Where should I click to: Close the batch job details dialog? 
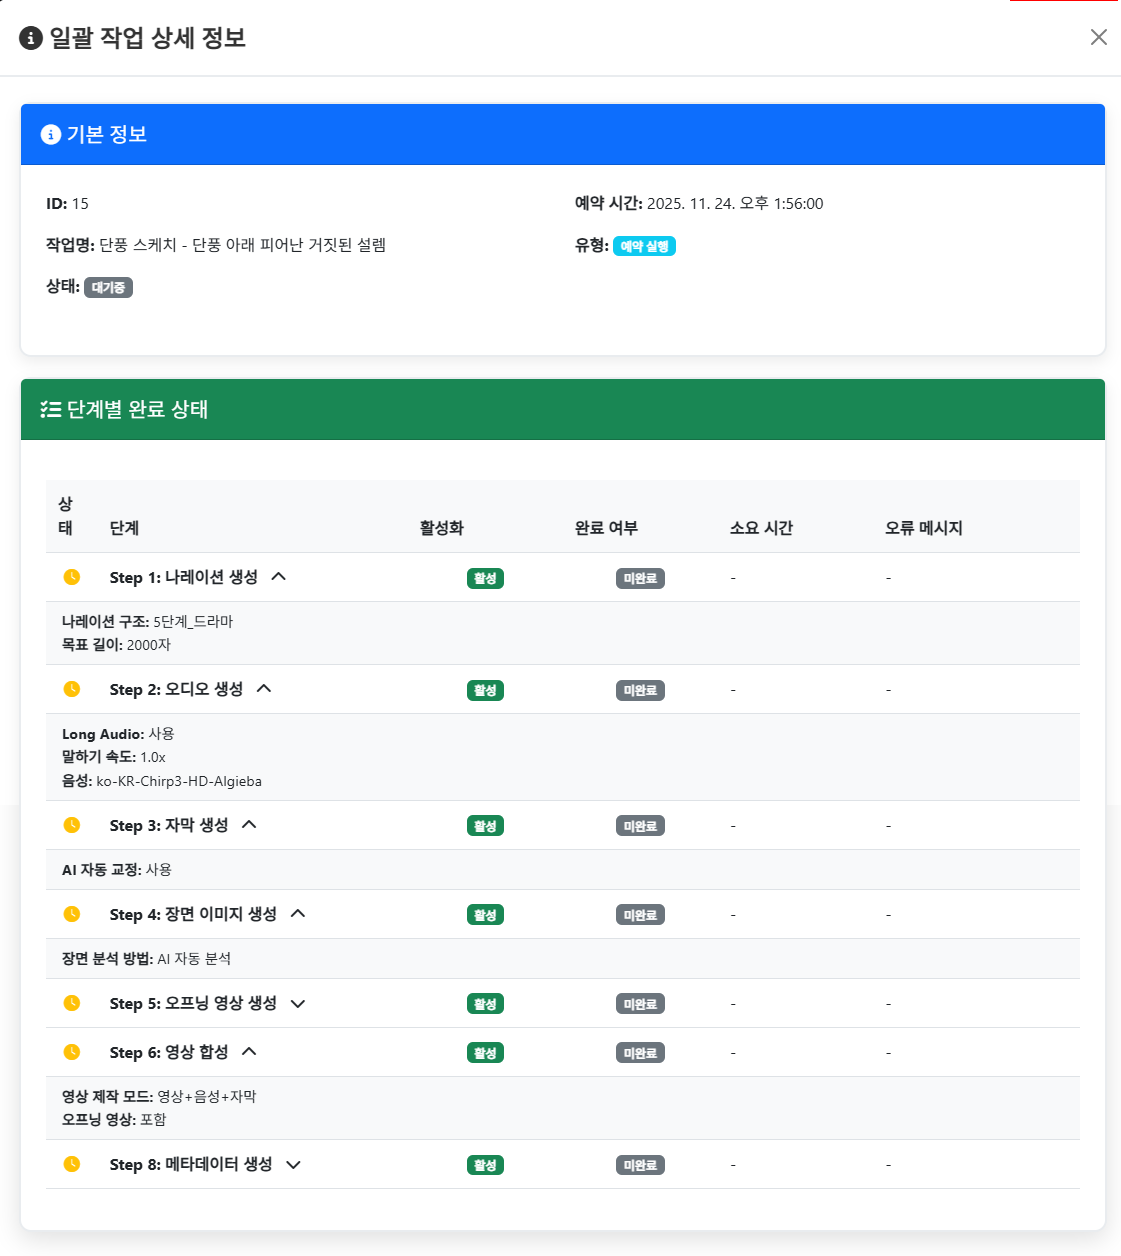pos(1098,37)
